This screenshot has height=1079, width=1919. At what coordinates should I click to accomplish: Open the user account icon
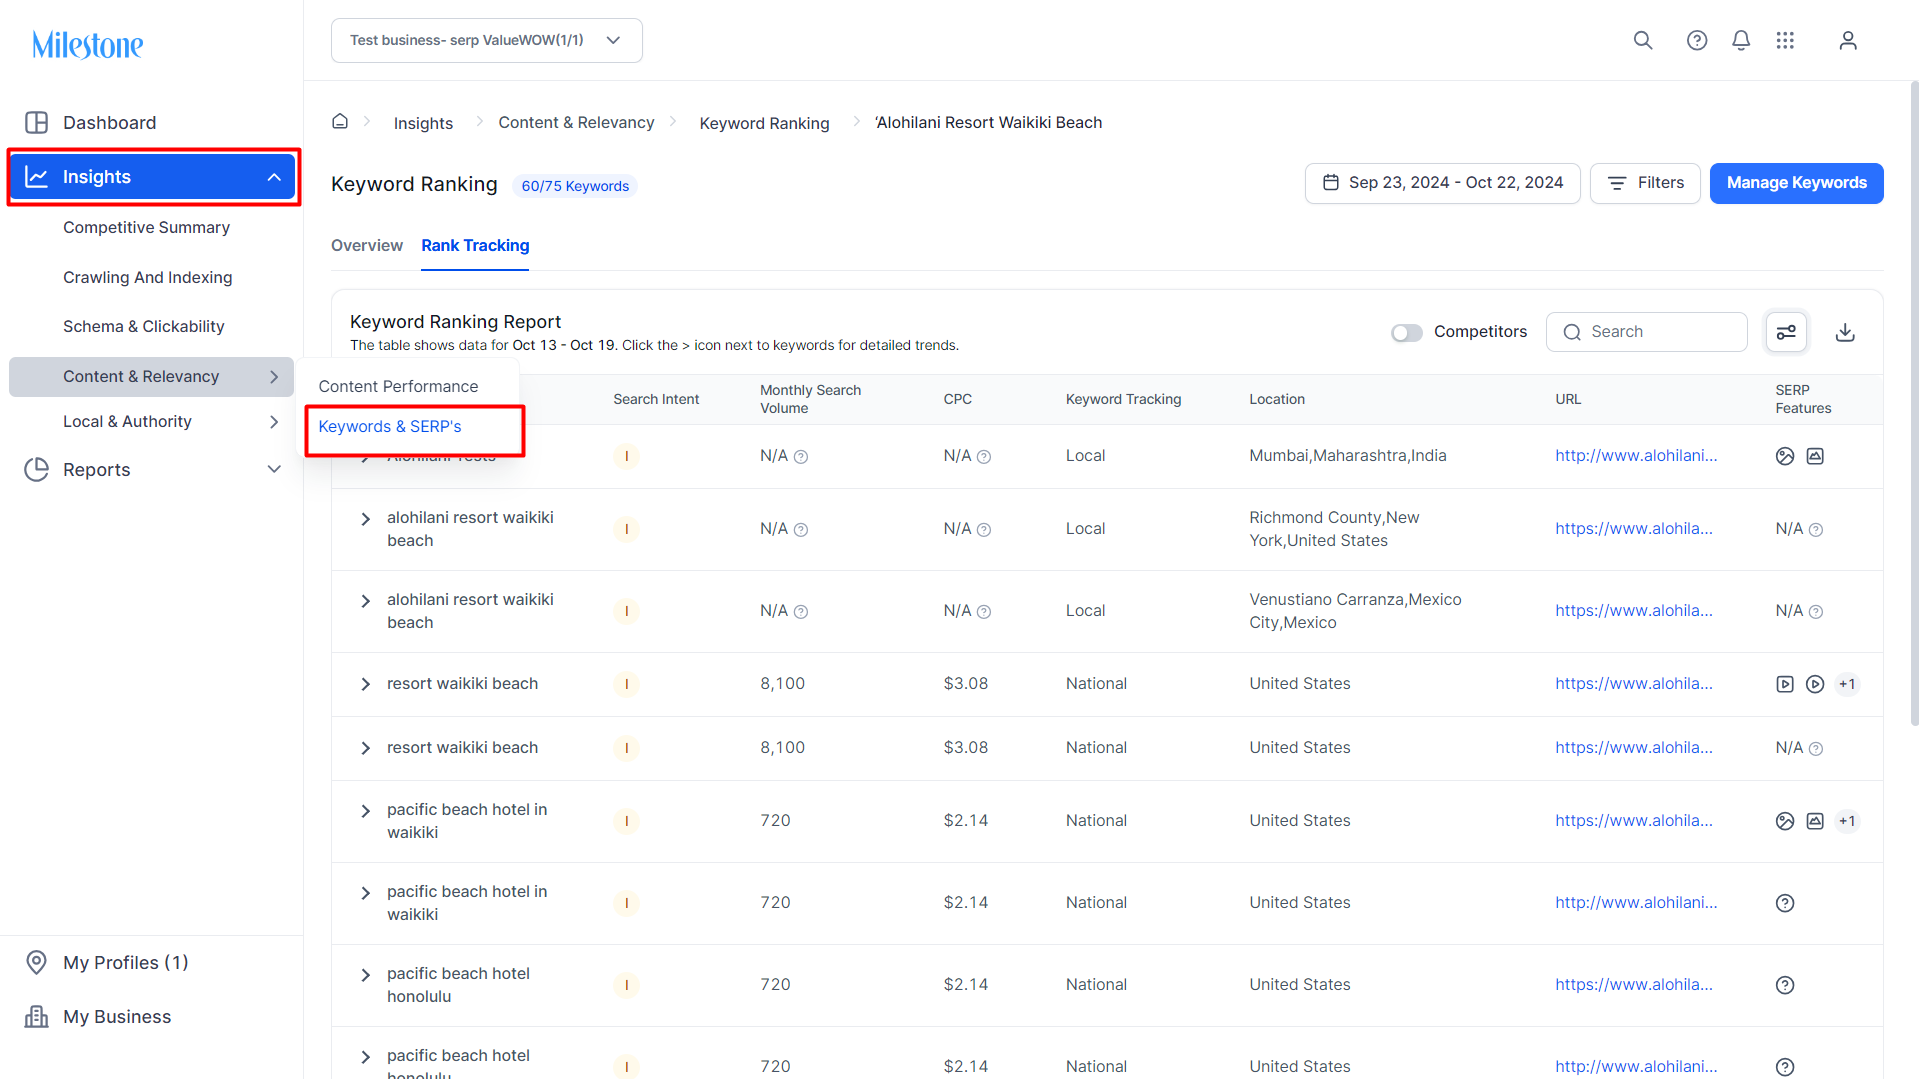pyautogui.click(x=1848, y=40)
